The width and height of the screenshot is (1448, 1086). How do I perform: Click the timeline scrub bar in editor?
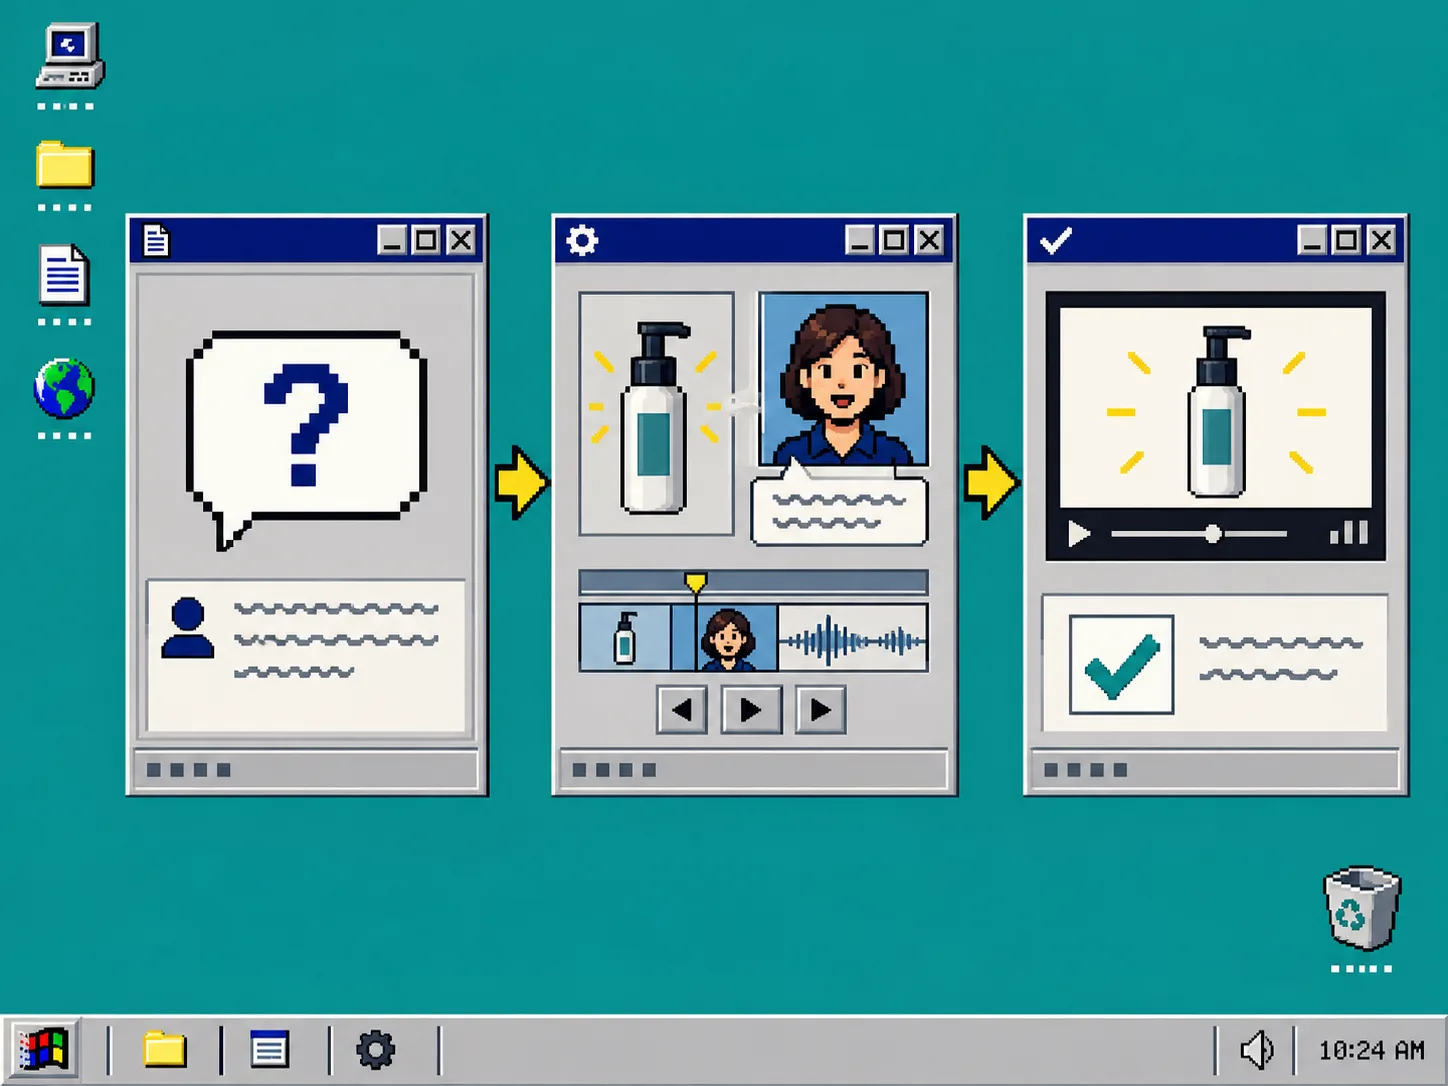tap(753, 582)
